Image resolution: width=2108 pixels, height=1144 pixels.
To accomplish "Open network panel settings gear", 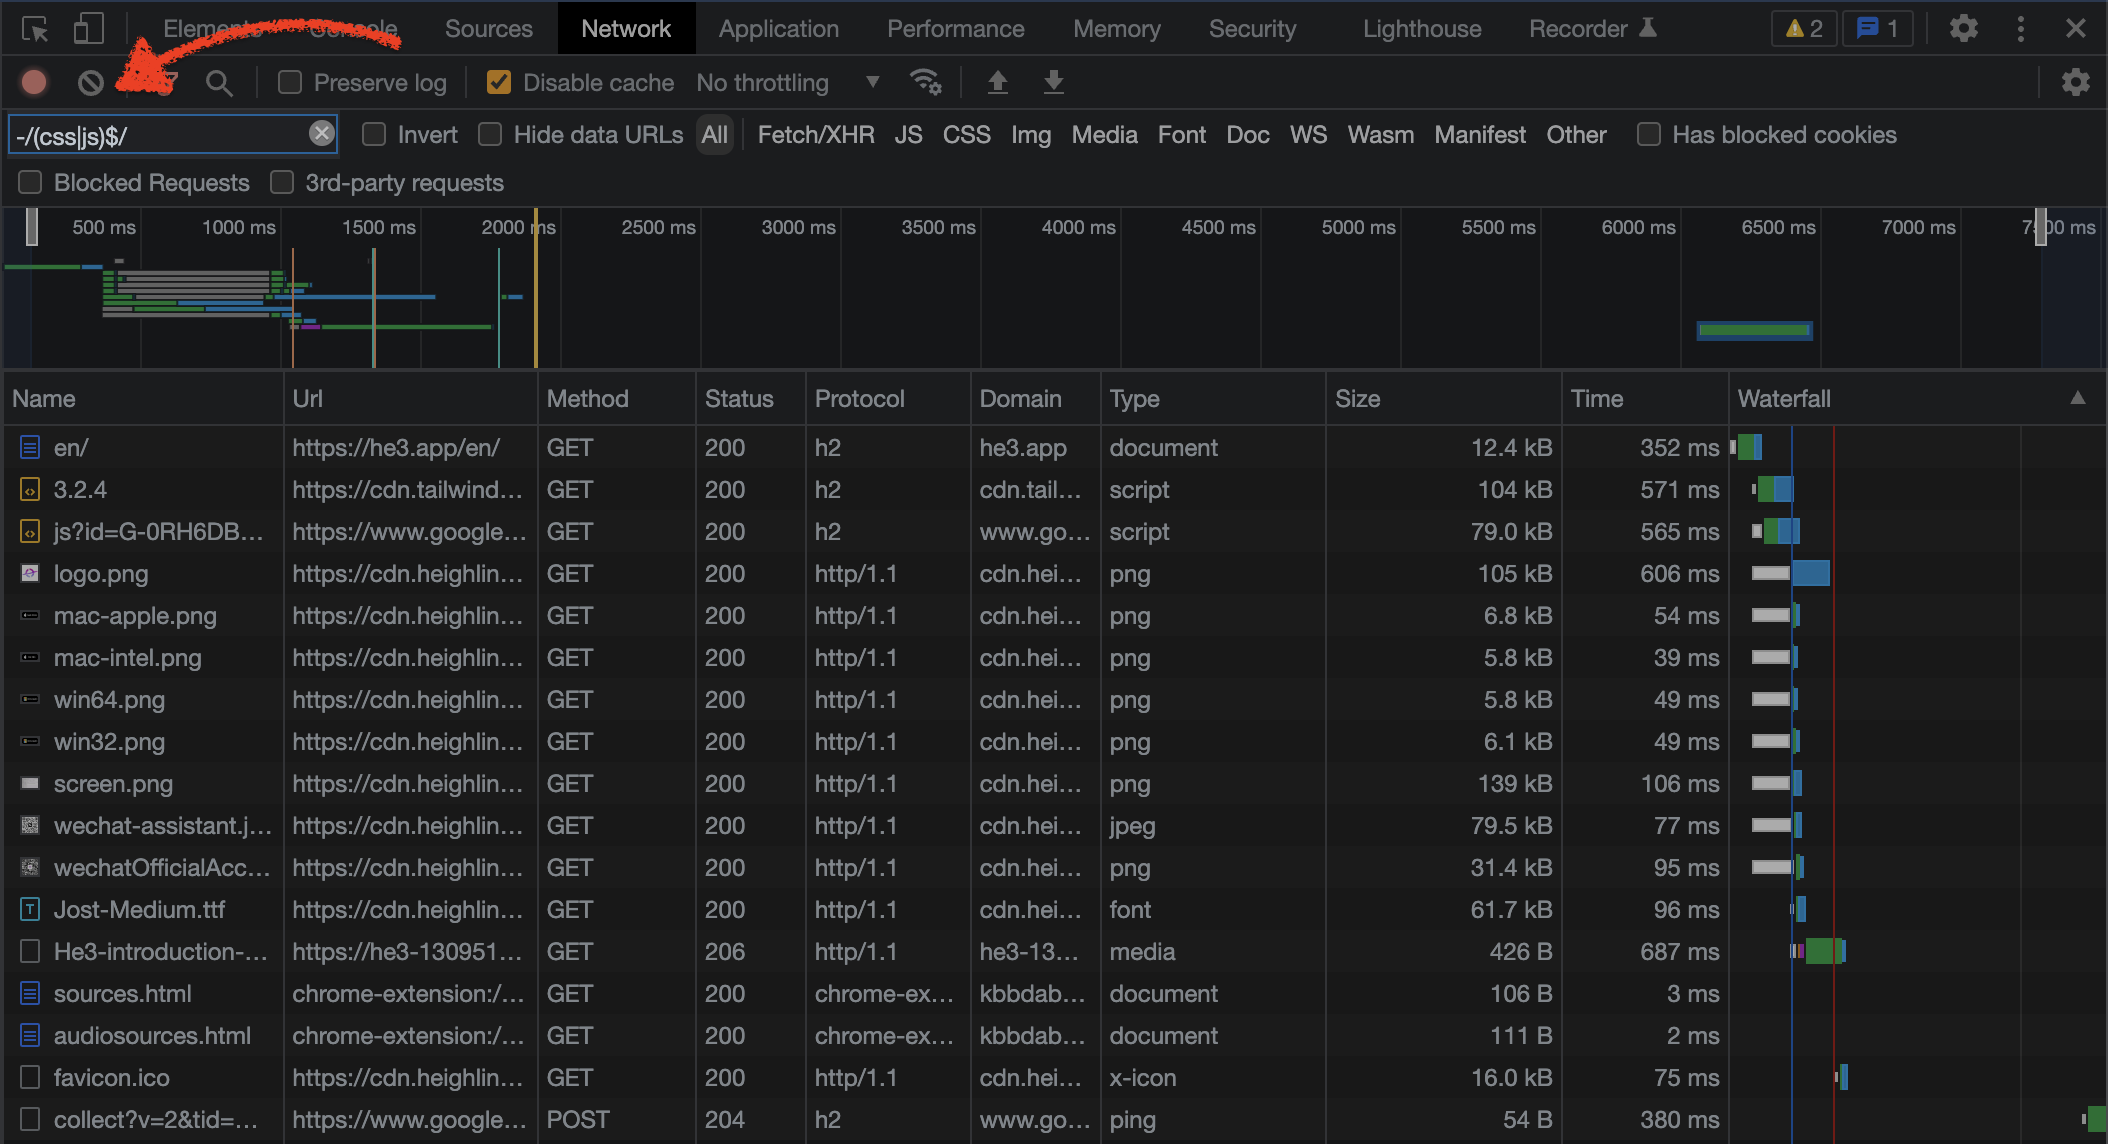I will (2075, 82).
